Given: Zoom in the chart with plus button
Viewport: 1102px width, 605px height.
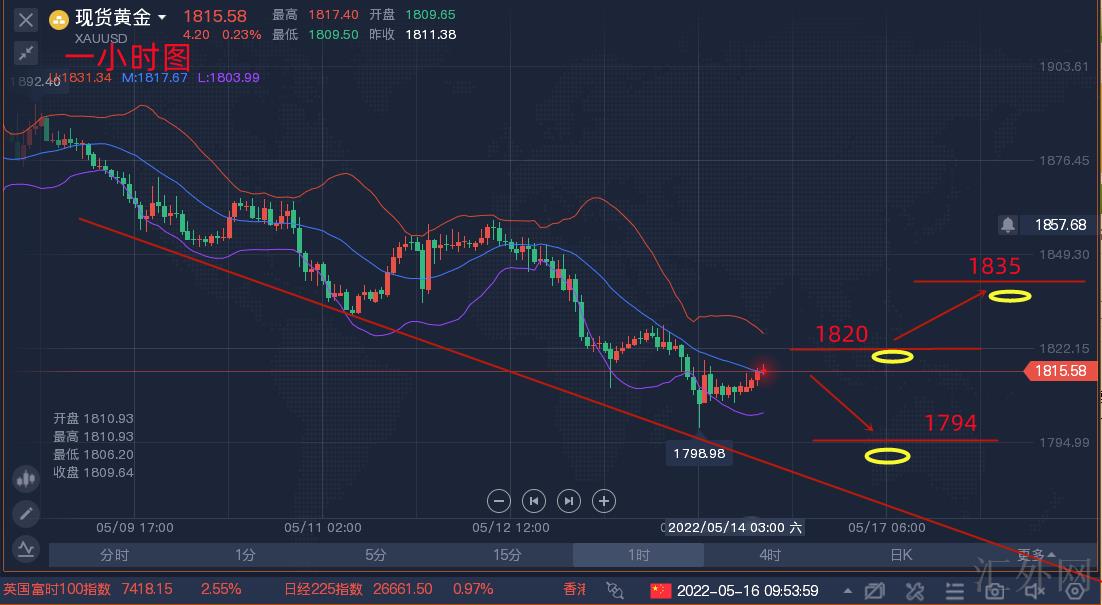Looking at the screenshot, I should 603,501.
